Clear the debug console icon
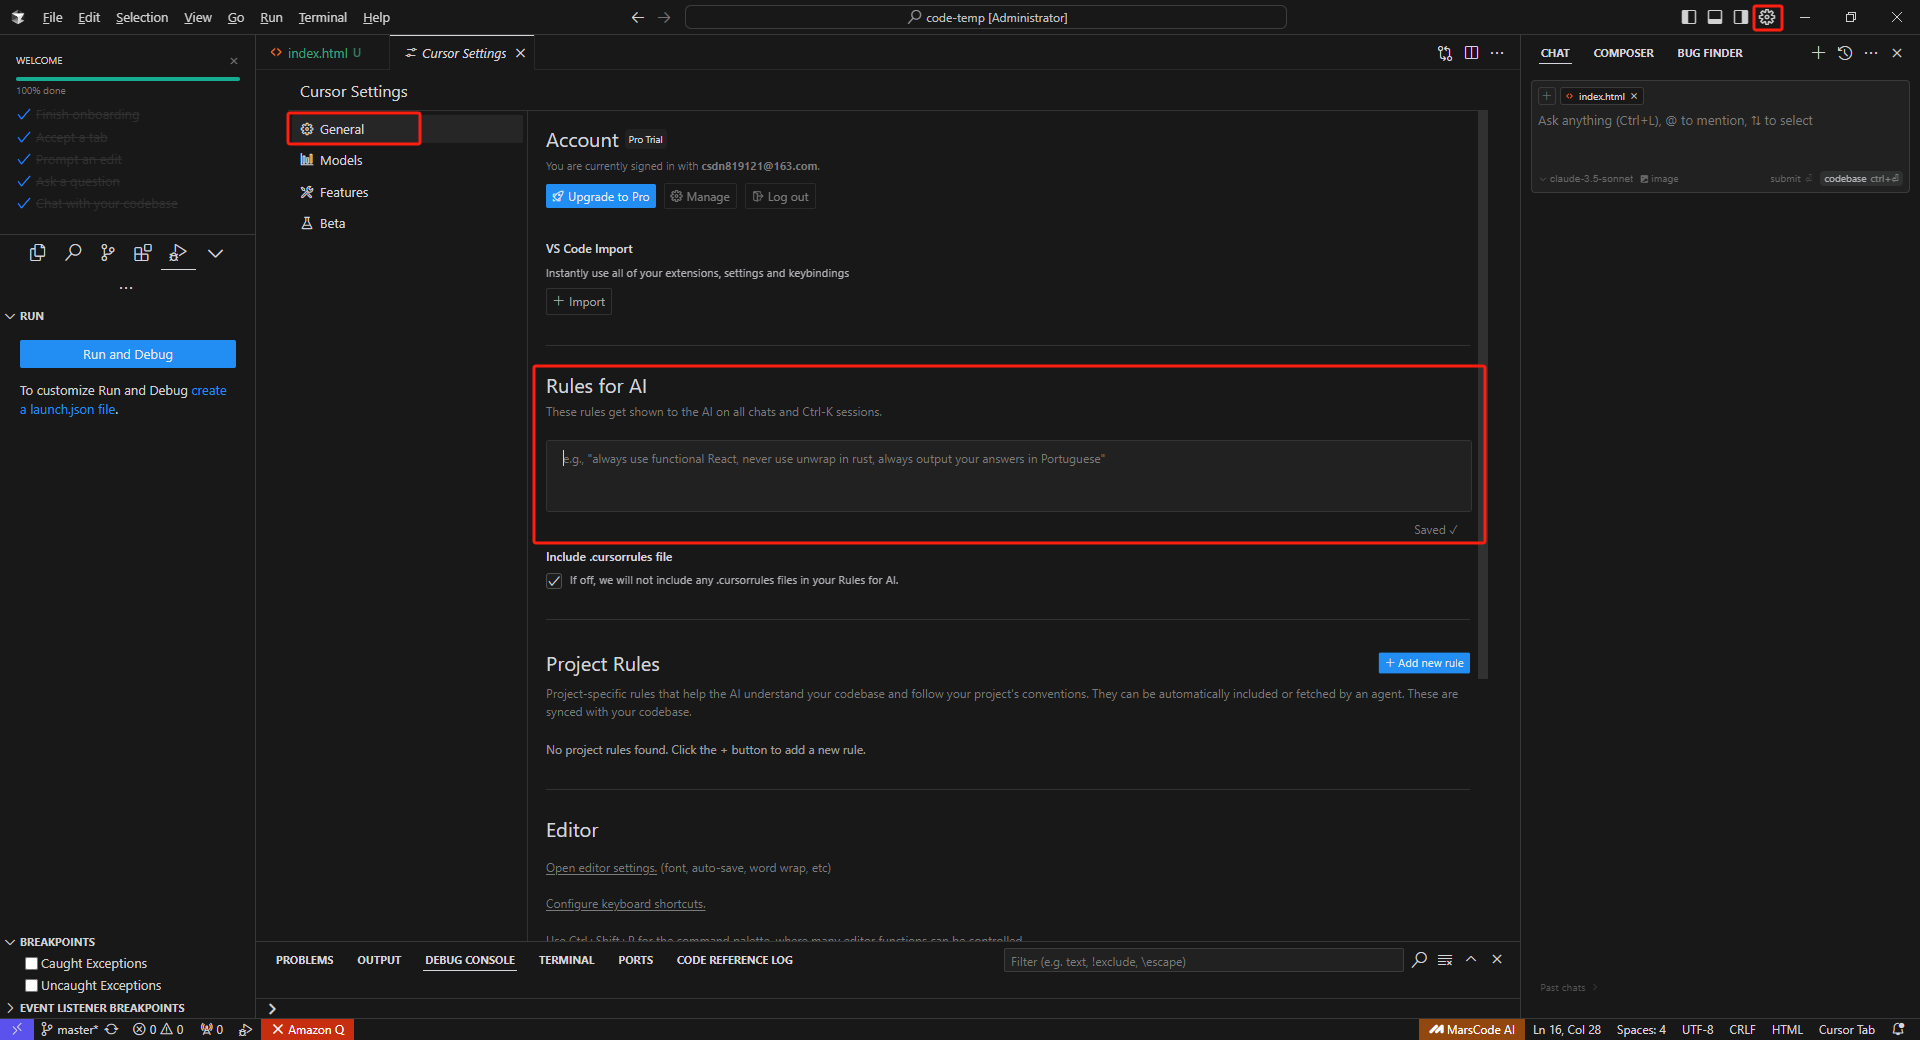This screenshot has height=1040, width=1920. click(x=1445, y=960)
